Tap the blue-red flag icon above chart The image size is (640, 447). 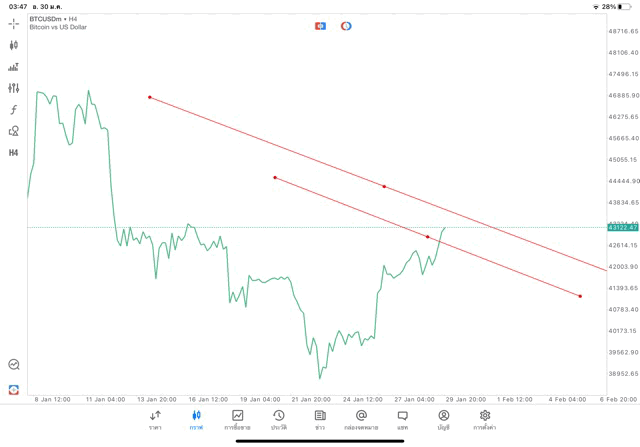(x=320, y=25)
